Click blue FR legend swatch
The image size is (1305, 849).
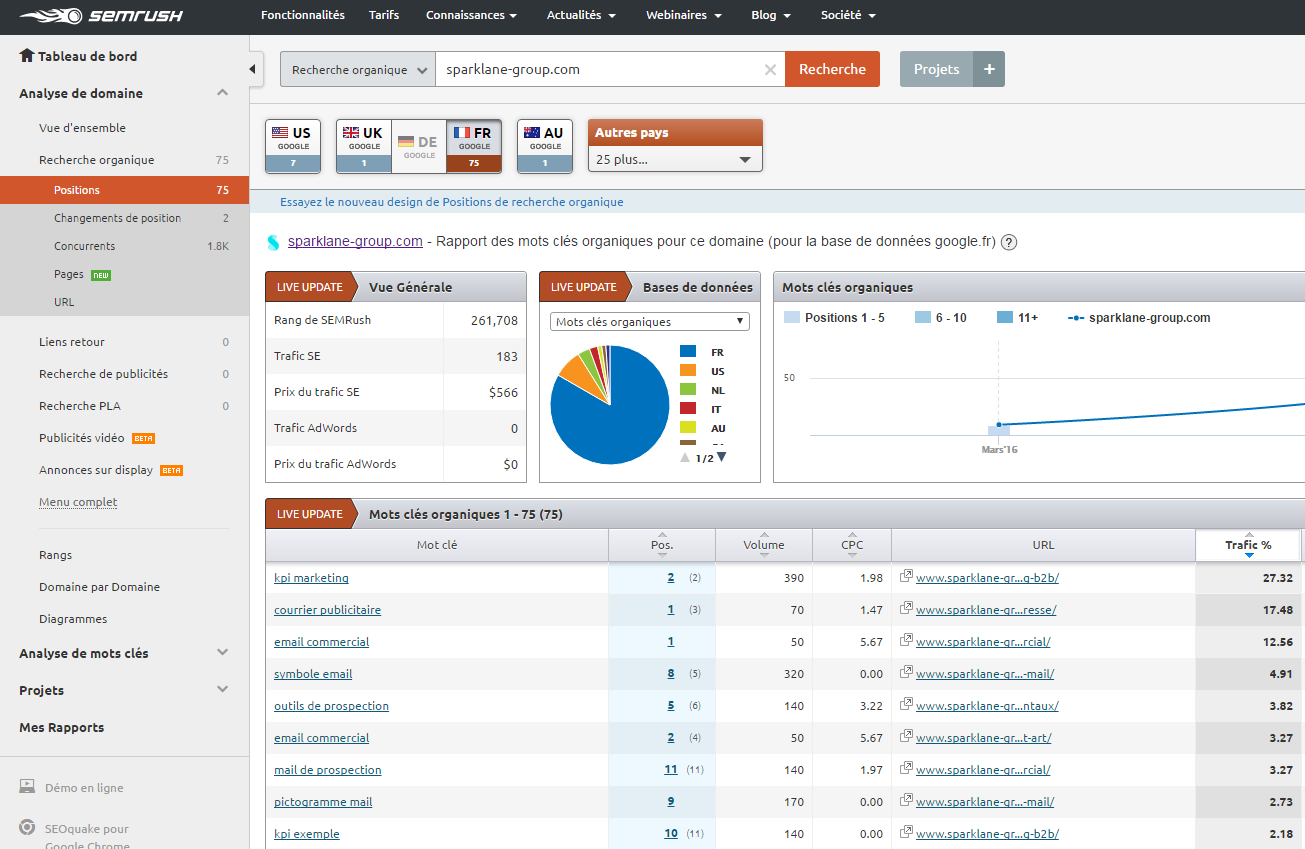pos(687,352)
